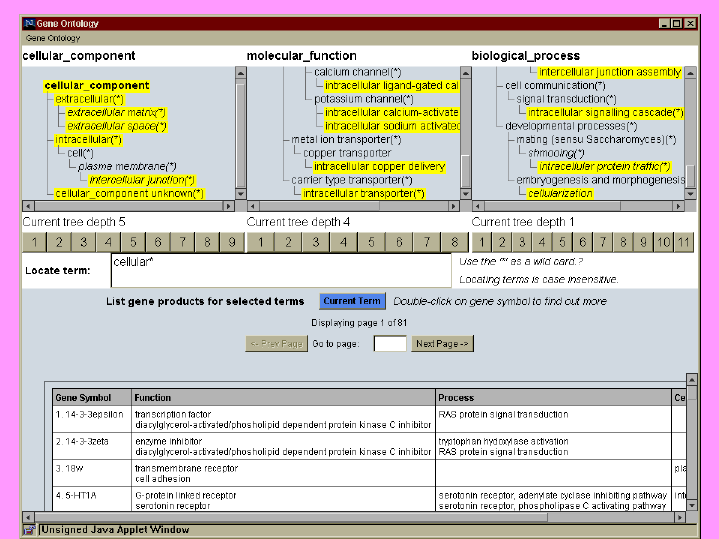The width and height of the screenshot is (719, 539).
Task: Select cellularization in biological_process tree
Action: [560, 194]
